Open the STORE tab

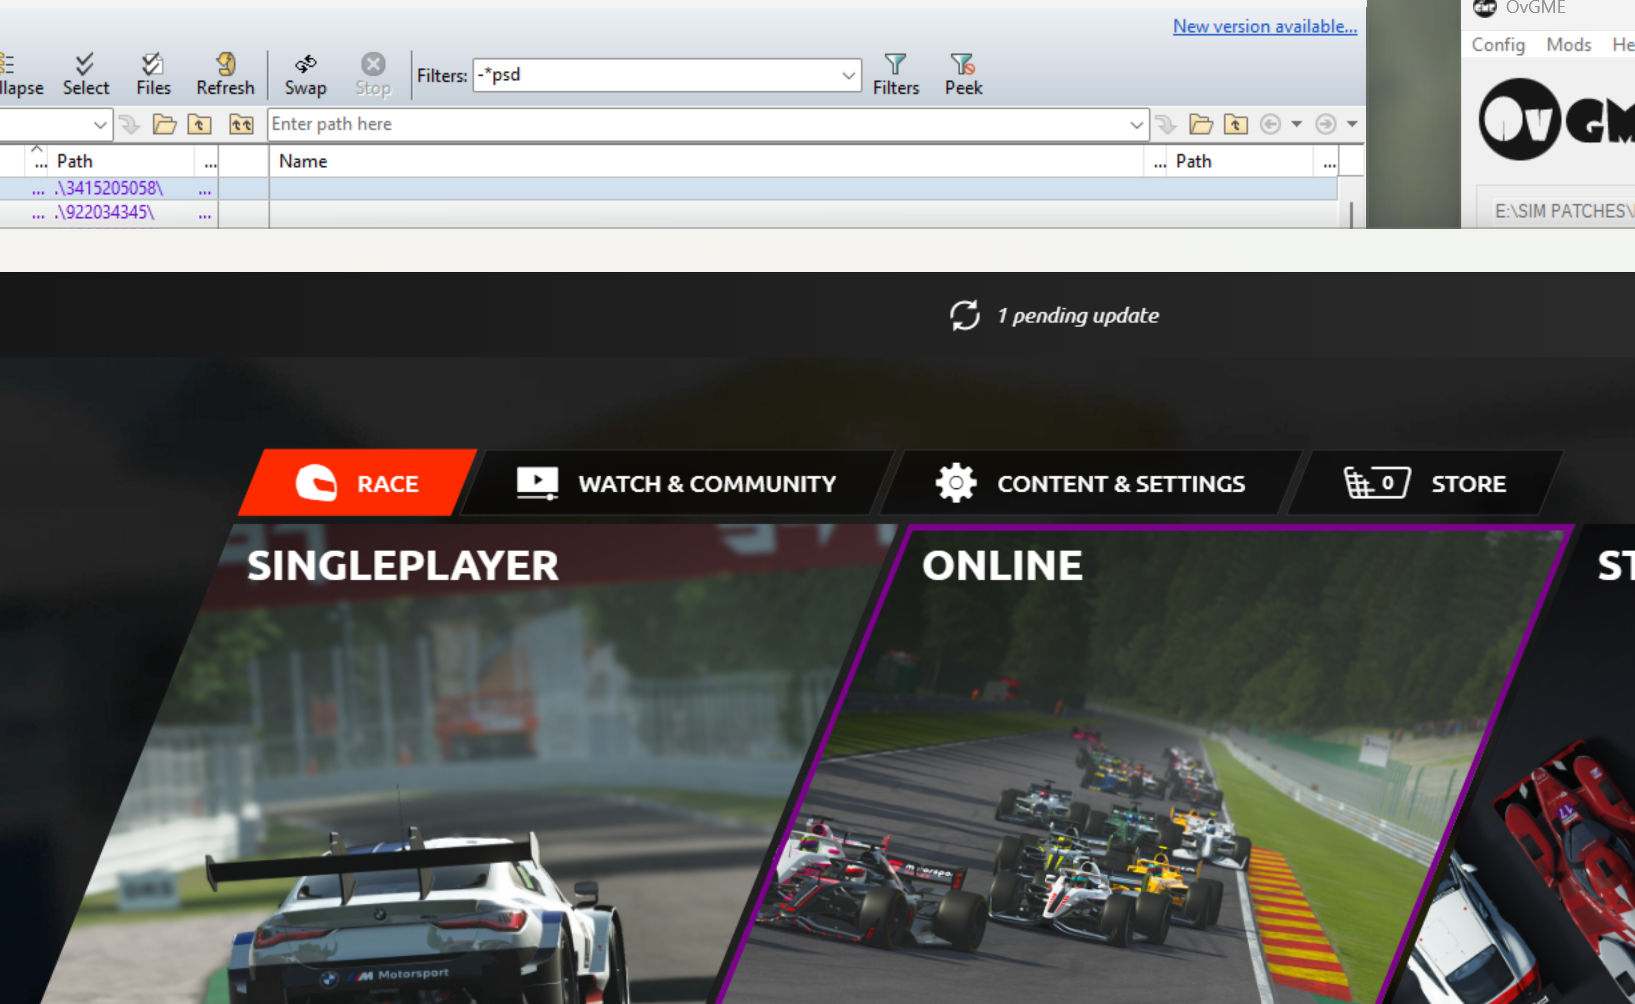(1425, 483)
